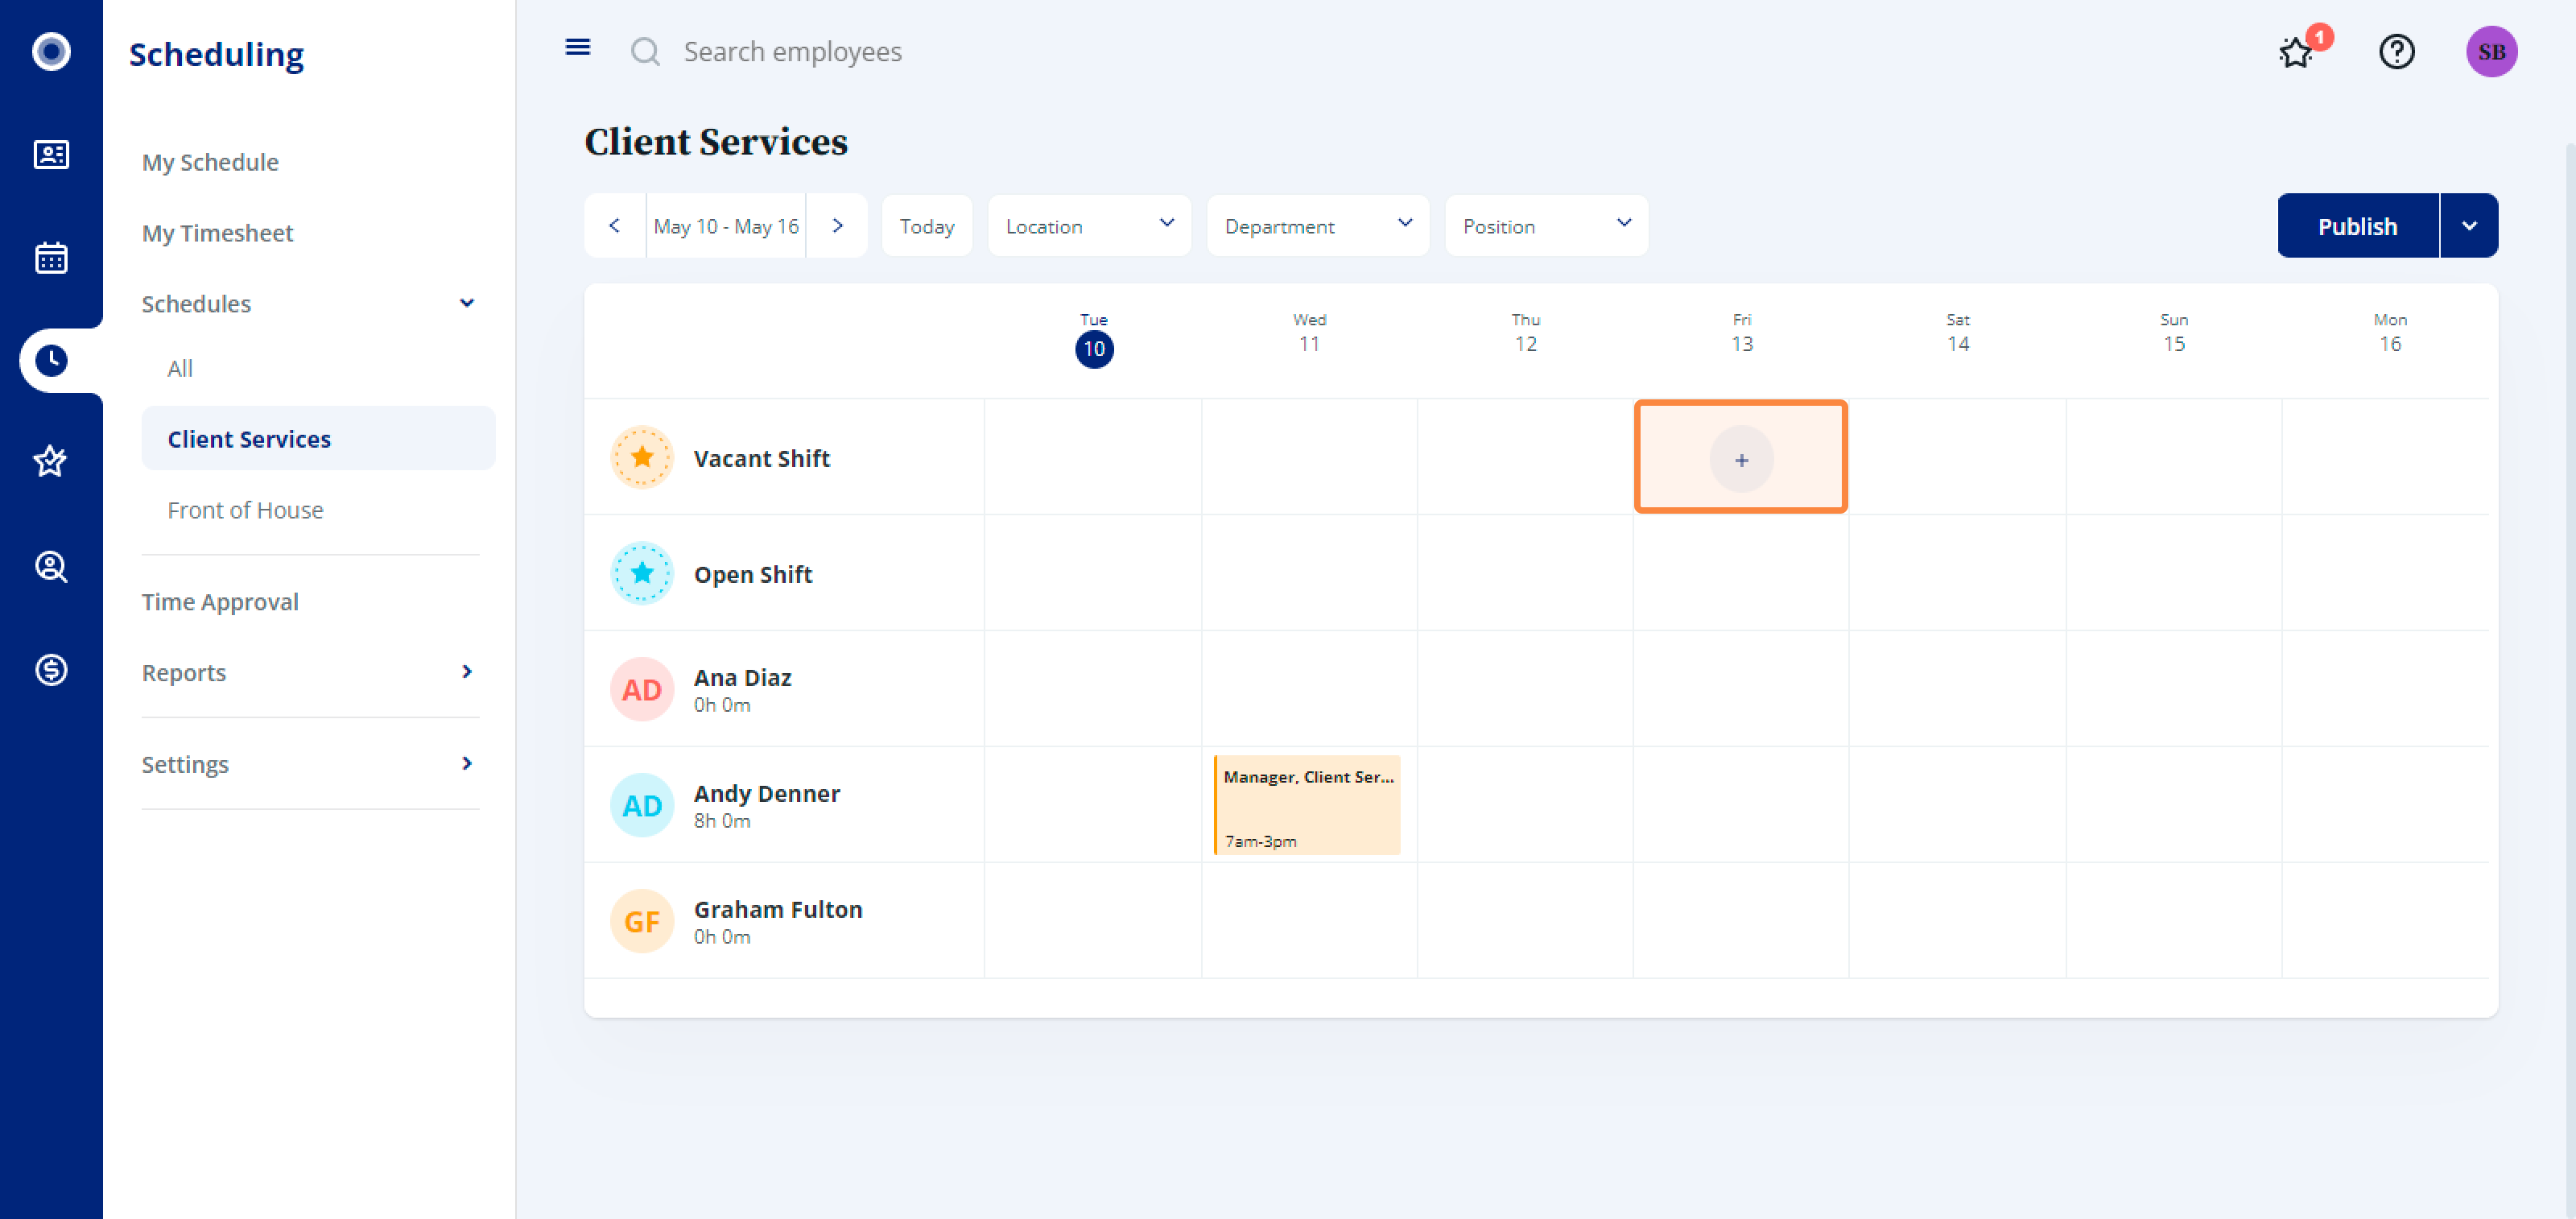This screenshot has width=2576, height=1219.
Task: Click the search magnifier icon
Action: [x=646, y=52]
